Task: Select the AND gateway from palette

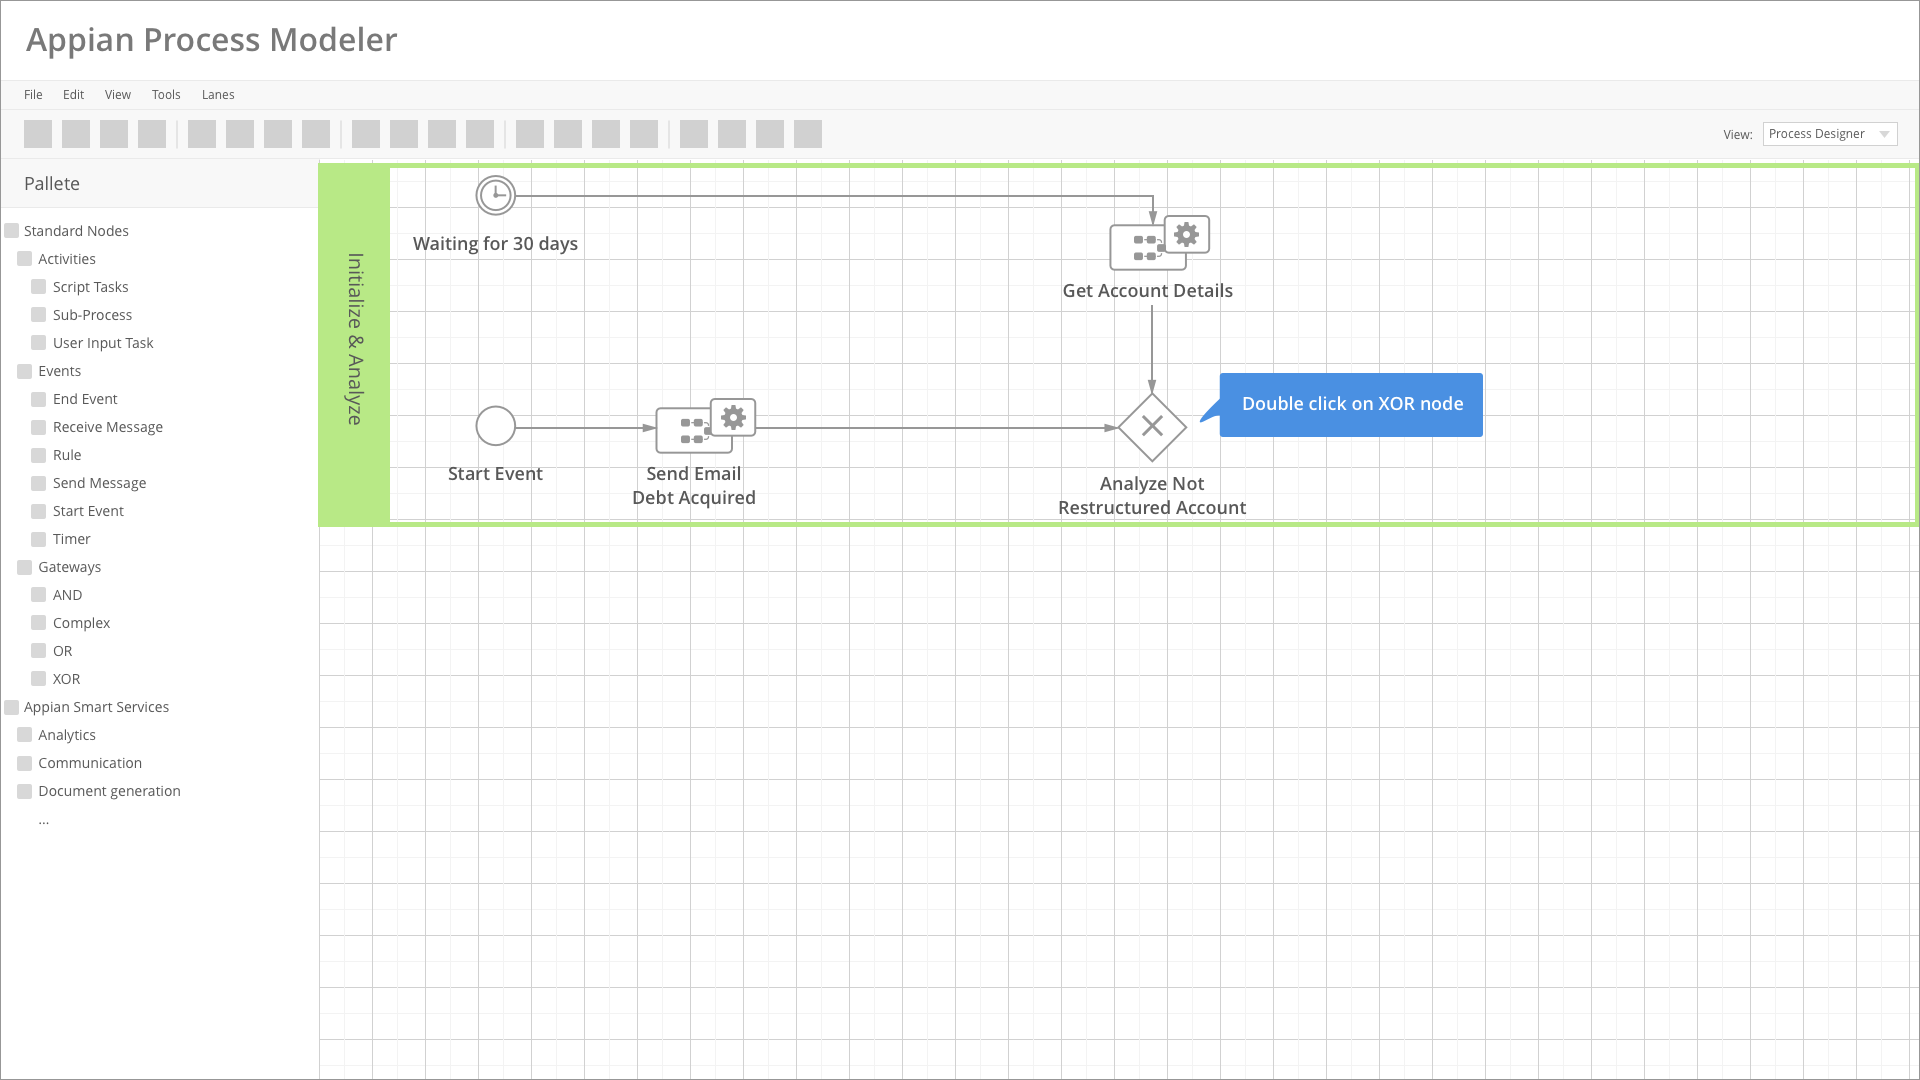Action: pyautogui.click(x=67, y=593)
